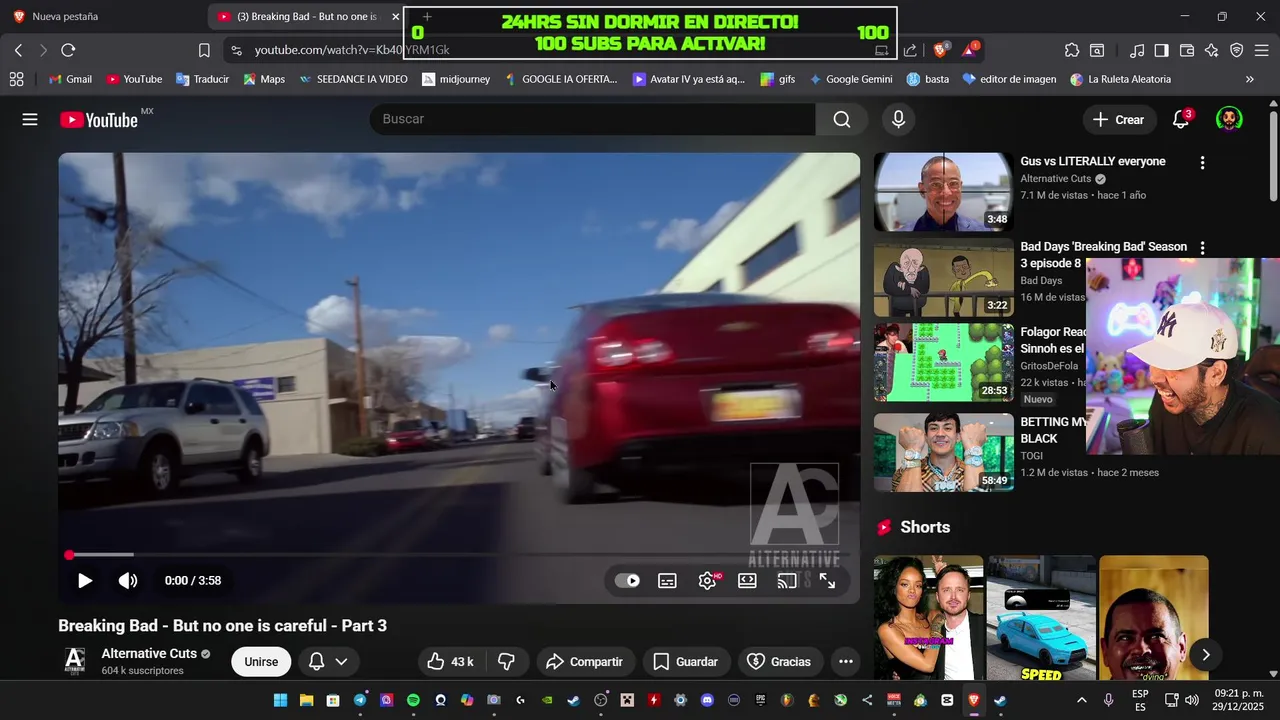The height and width of the screenshot is (720, 1280).
Task: Click the Crear create button
Action: pos(1119,119)
